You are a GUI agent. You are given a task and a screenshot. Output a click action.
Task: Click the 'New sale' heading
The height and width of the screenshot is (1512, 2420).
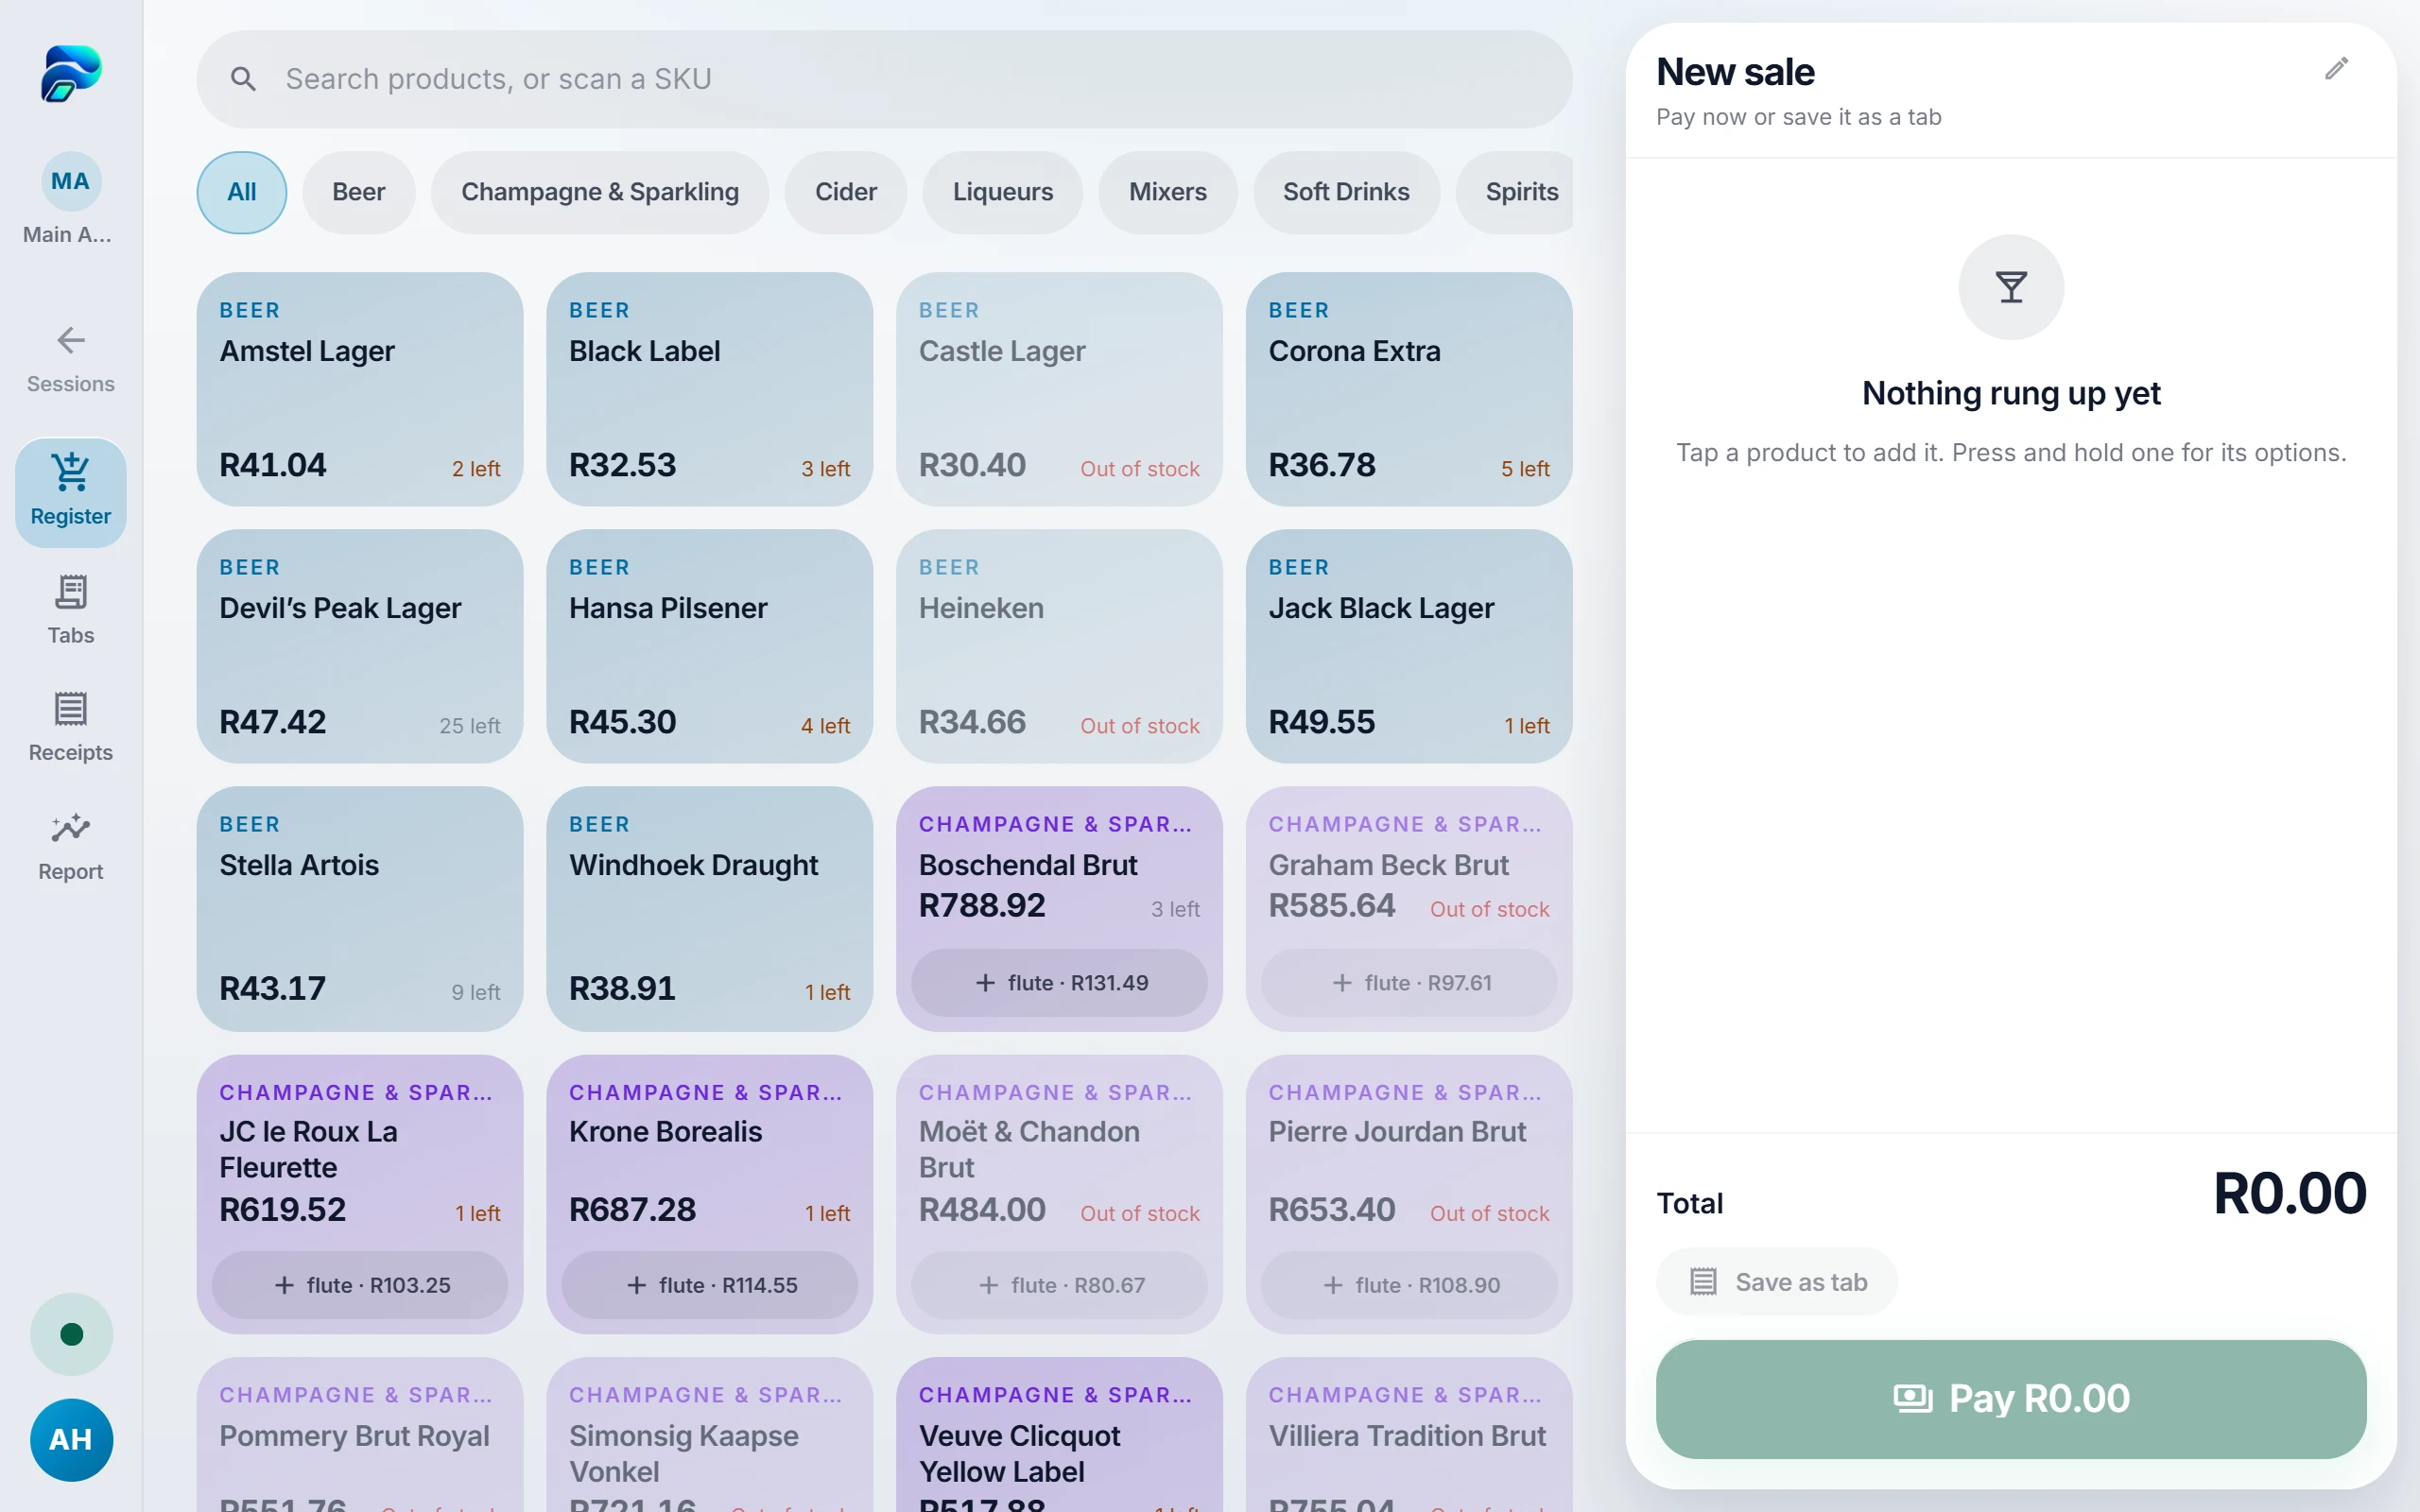click(1735, 72)
